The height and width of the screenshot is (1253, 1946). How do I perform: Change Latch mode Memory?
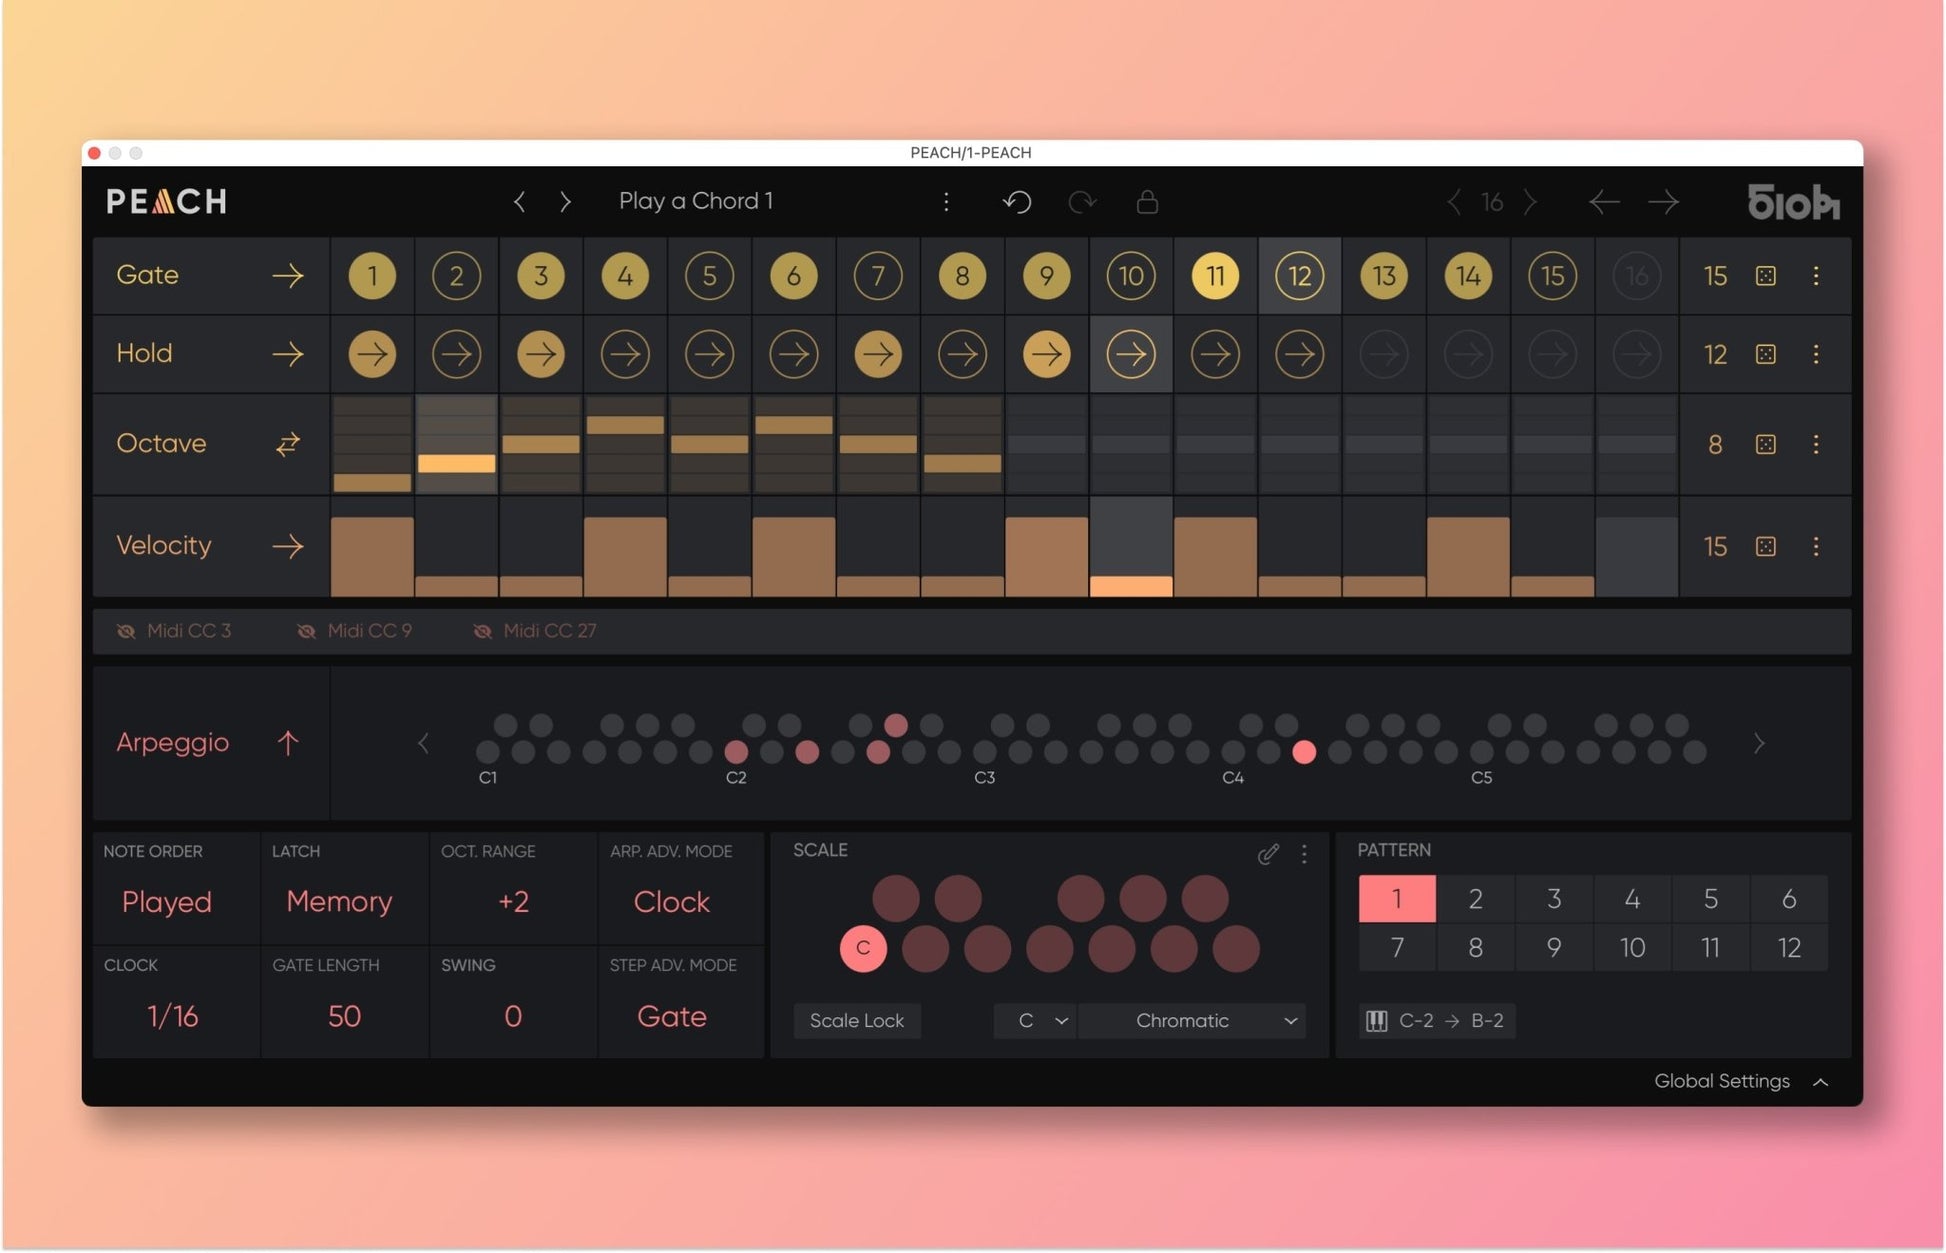pos(339,902)
